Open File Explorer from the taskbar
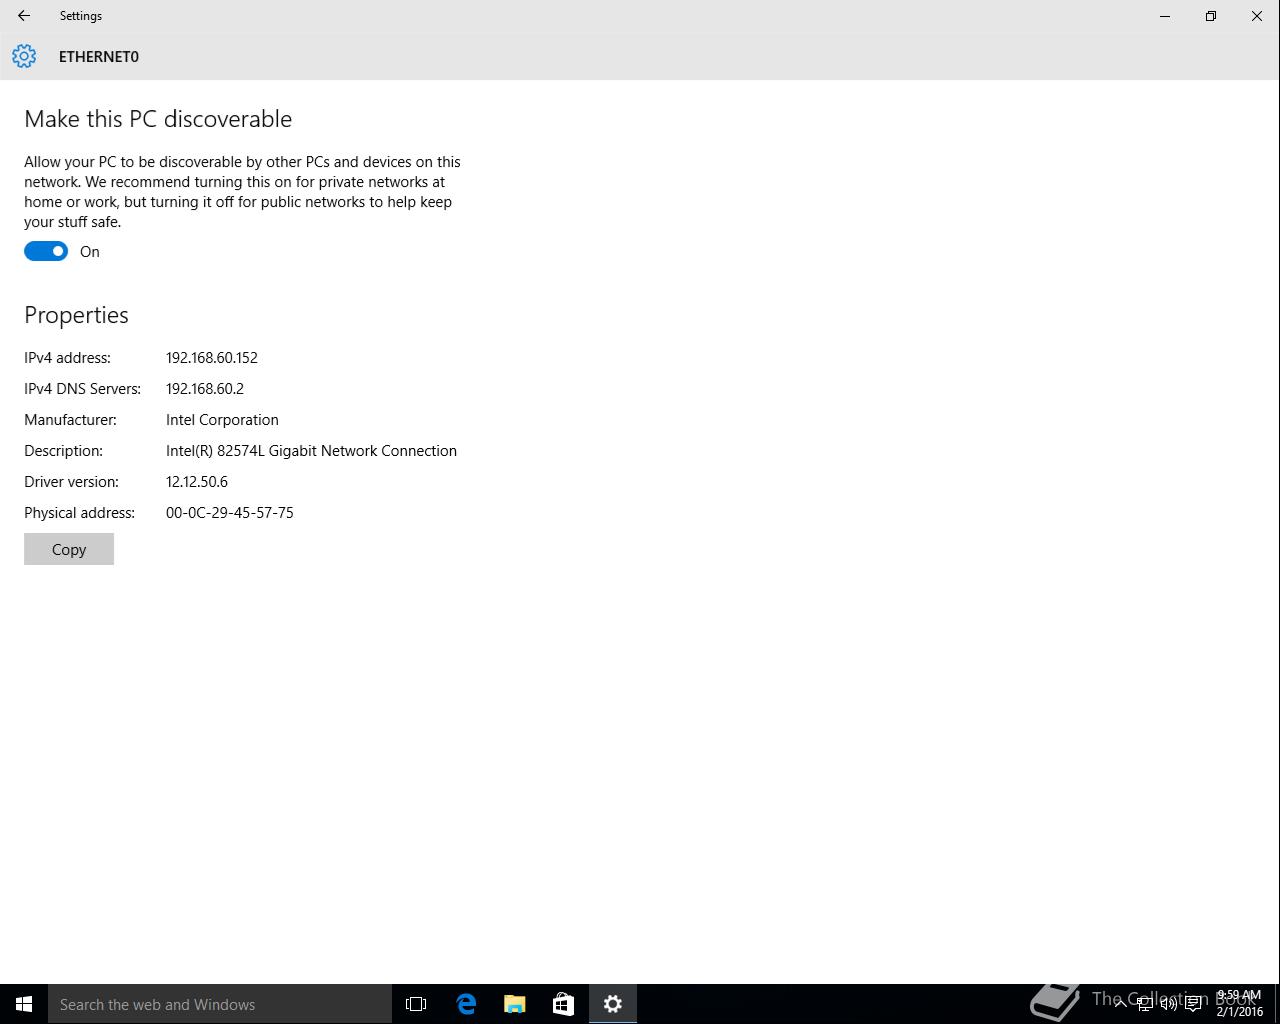1280x1024 pixels. click(x=515, y=1004)
